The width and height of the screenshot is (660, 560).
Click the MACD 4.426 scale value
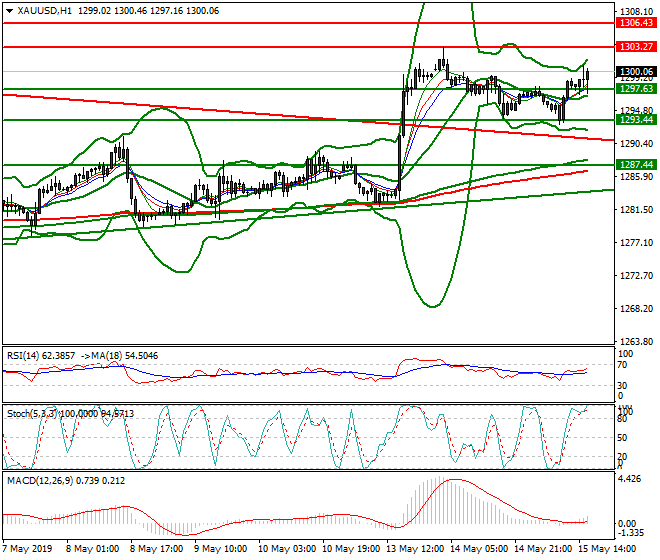pos(629,479)
